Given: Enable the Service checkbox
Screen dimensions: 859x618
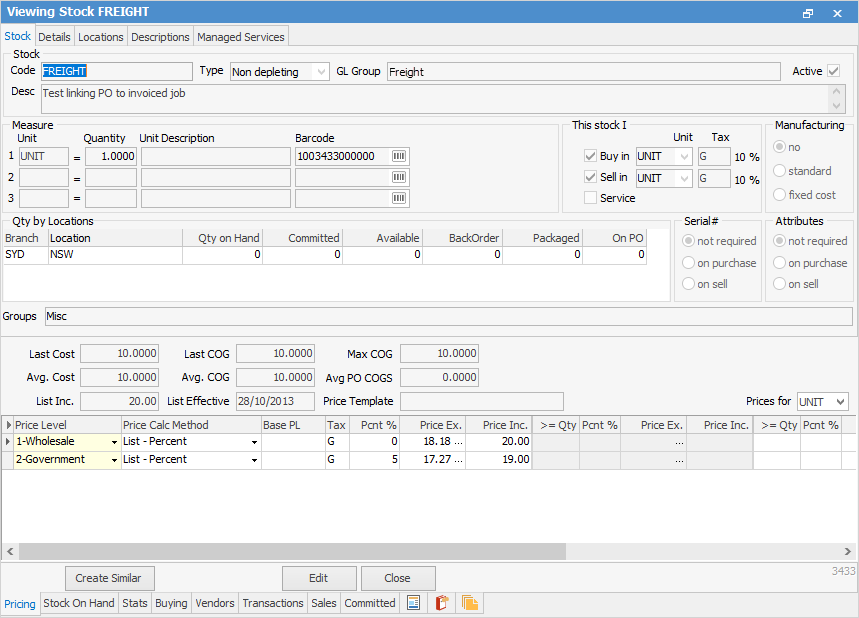Looking at the screenshot, I should [x=590, y=198].
